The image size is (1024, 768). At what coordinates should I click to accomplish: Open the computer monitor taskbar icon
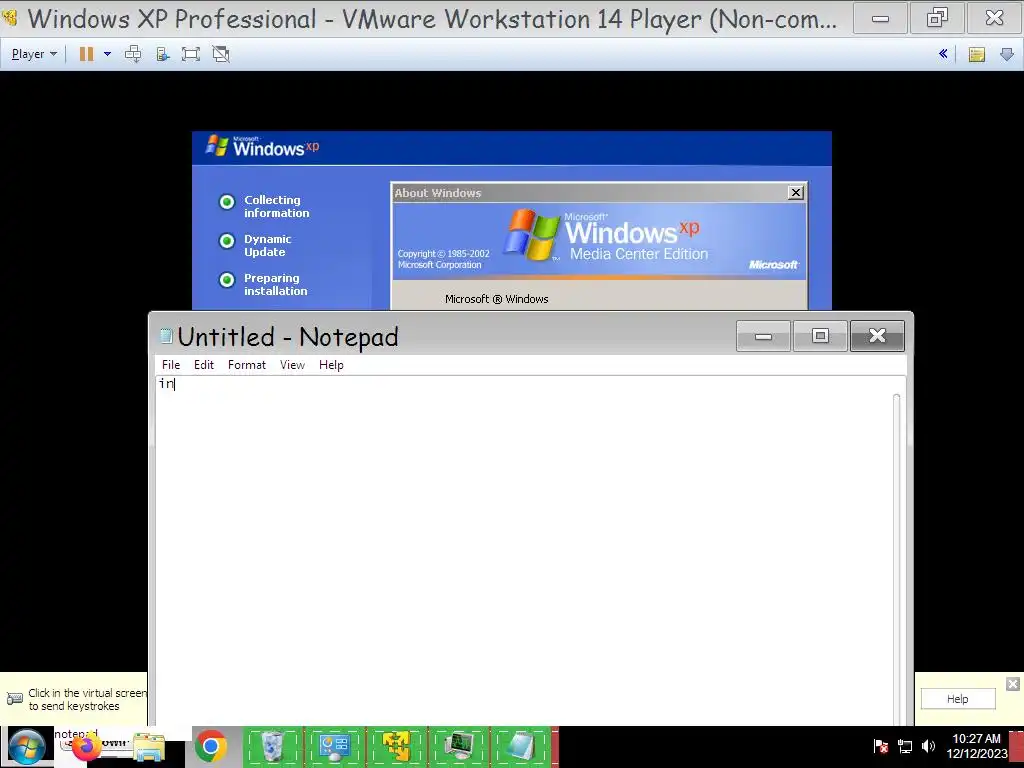pyautogui.click(x=458, y=746)
